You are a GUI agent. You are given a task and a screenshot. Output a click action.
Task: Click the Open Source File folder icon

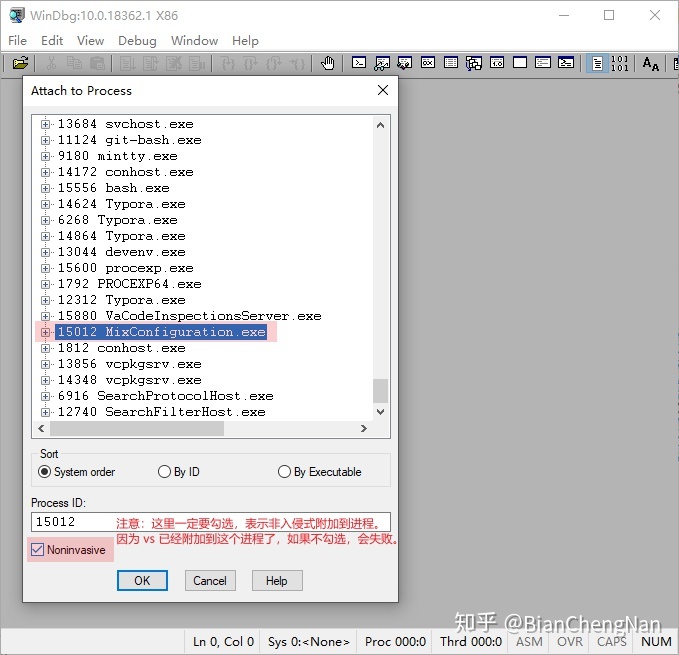(20, 63)
